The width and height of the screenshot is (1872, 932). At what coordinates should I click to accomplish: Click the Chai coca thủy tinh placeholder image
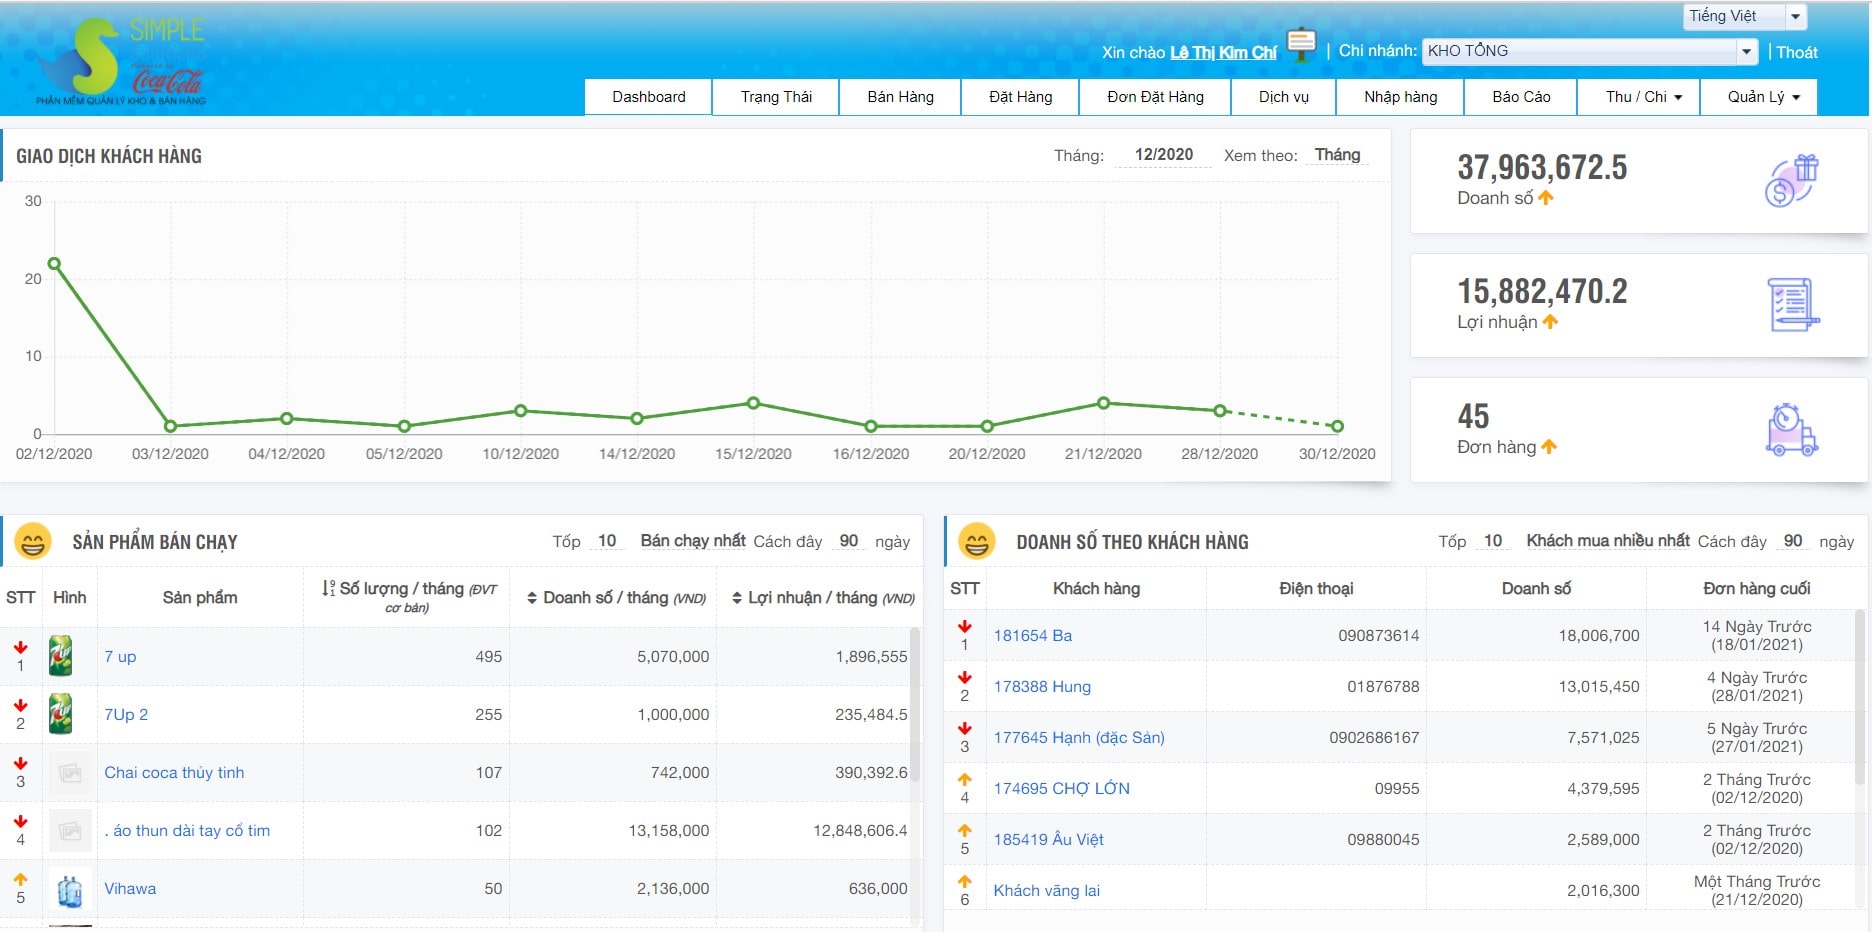pyautogui.click(x=70, y=772)
